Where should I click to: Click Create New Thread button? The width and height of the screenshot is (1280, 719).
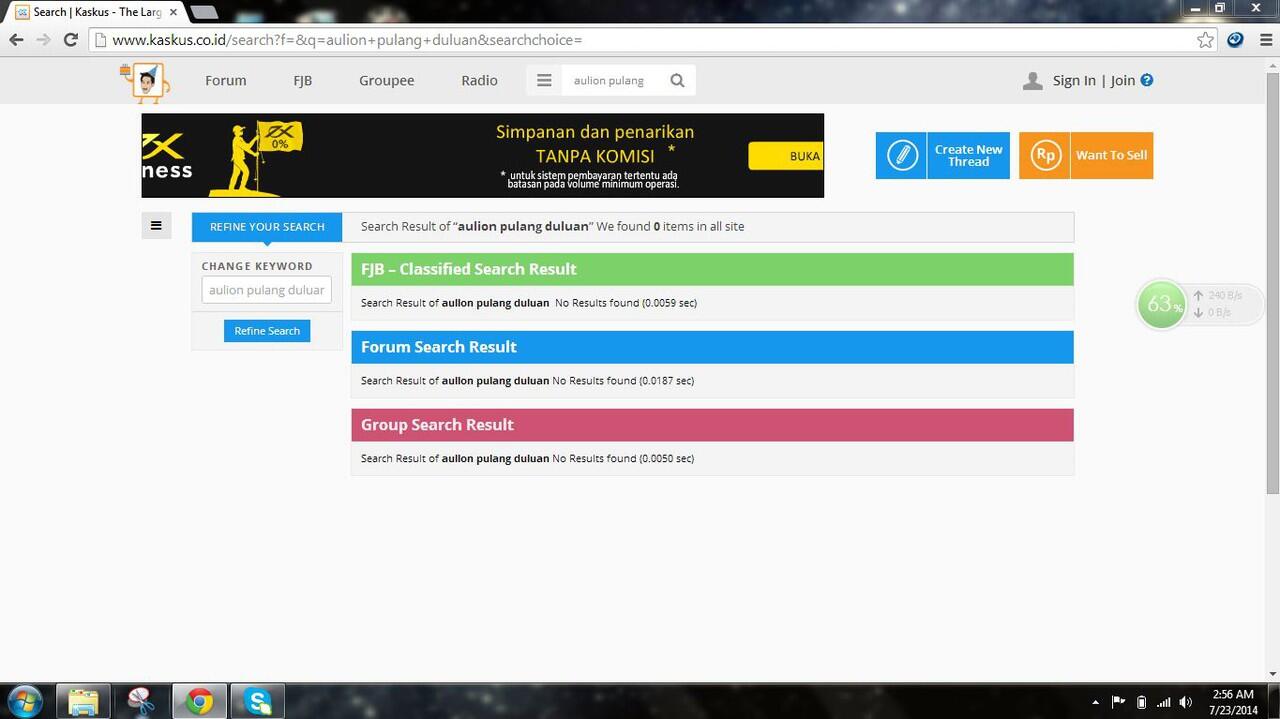pyautogui.click(x=943, y=155)
